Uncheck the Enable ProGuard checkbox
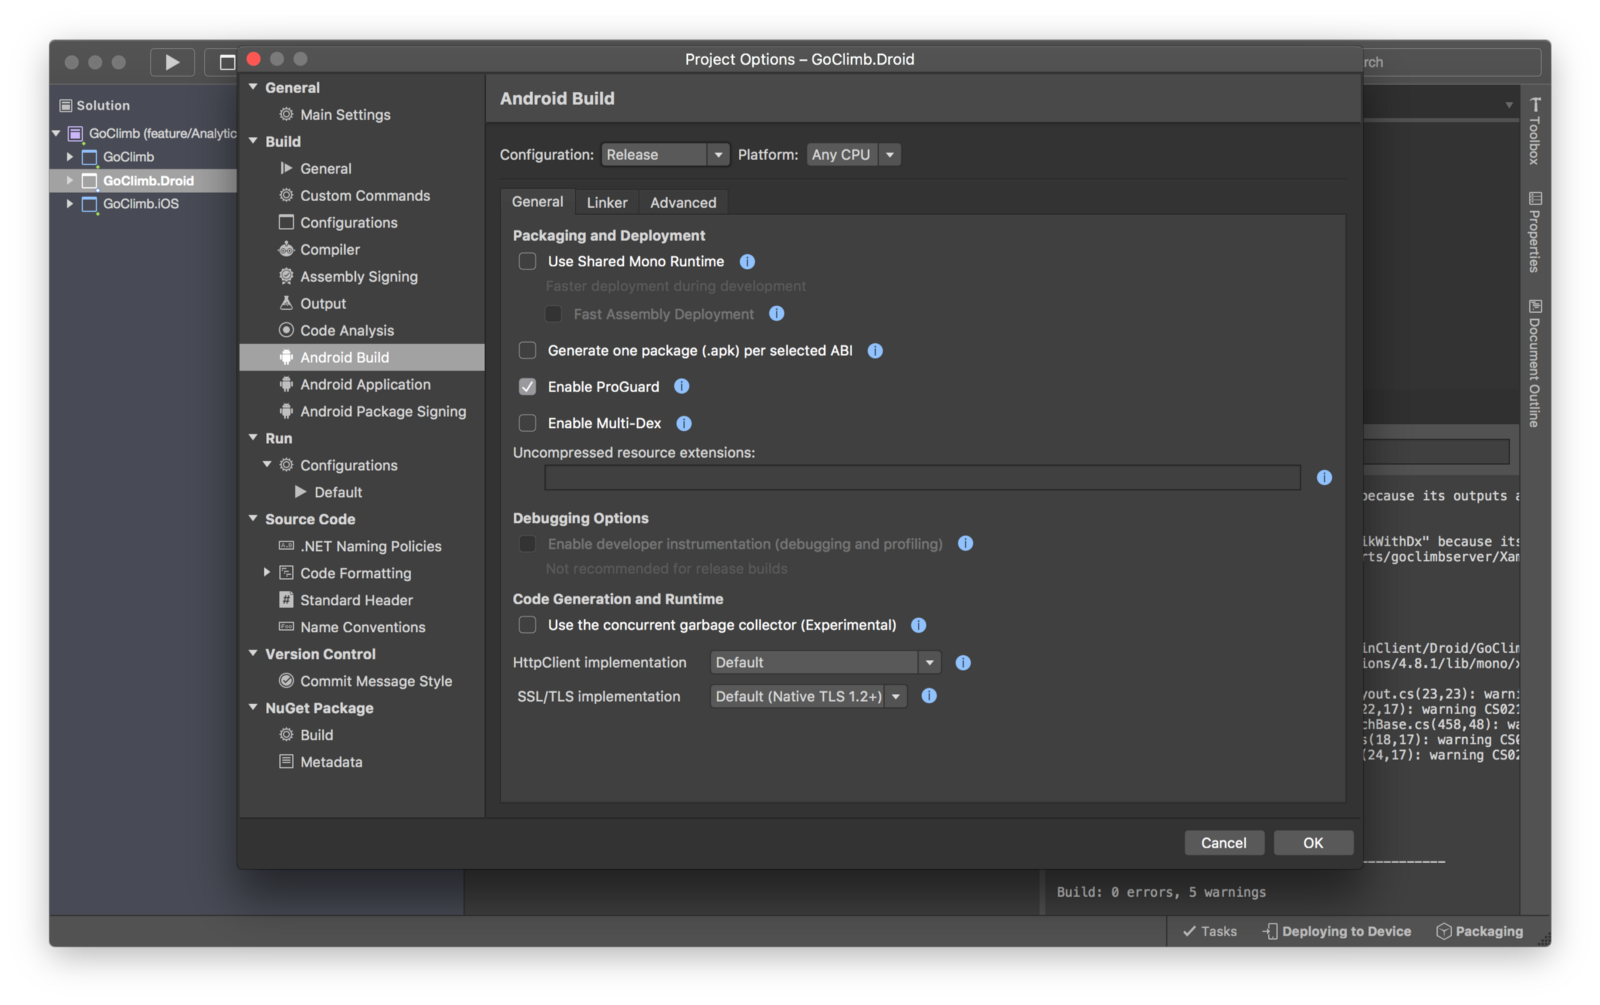The image size is (1600, 1005). pyautogui.click(x=527, y=387)
